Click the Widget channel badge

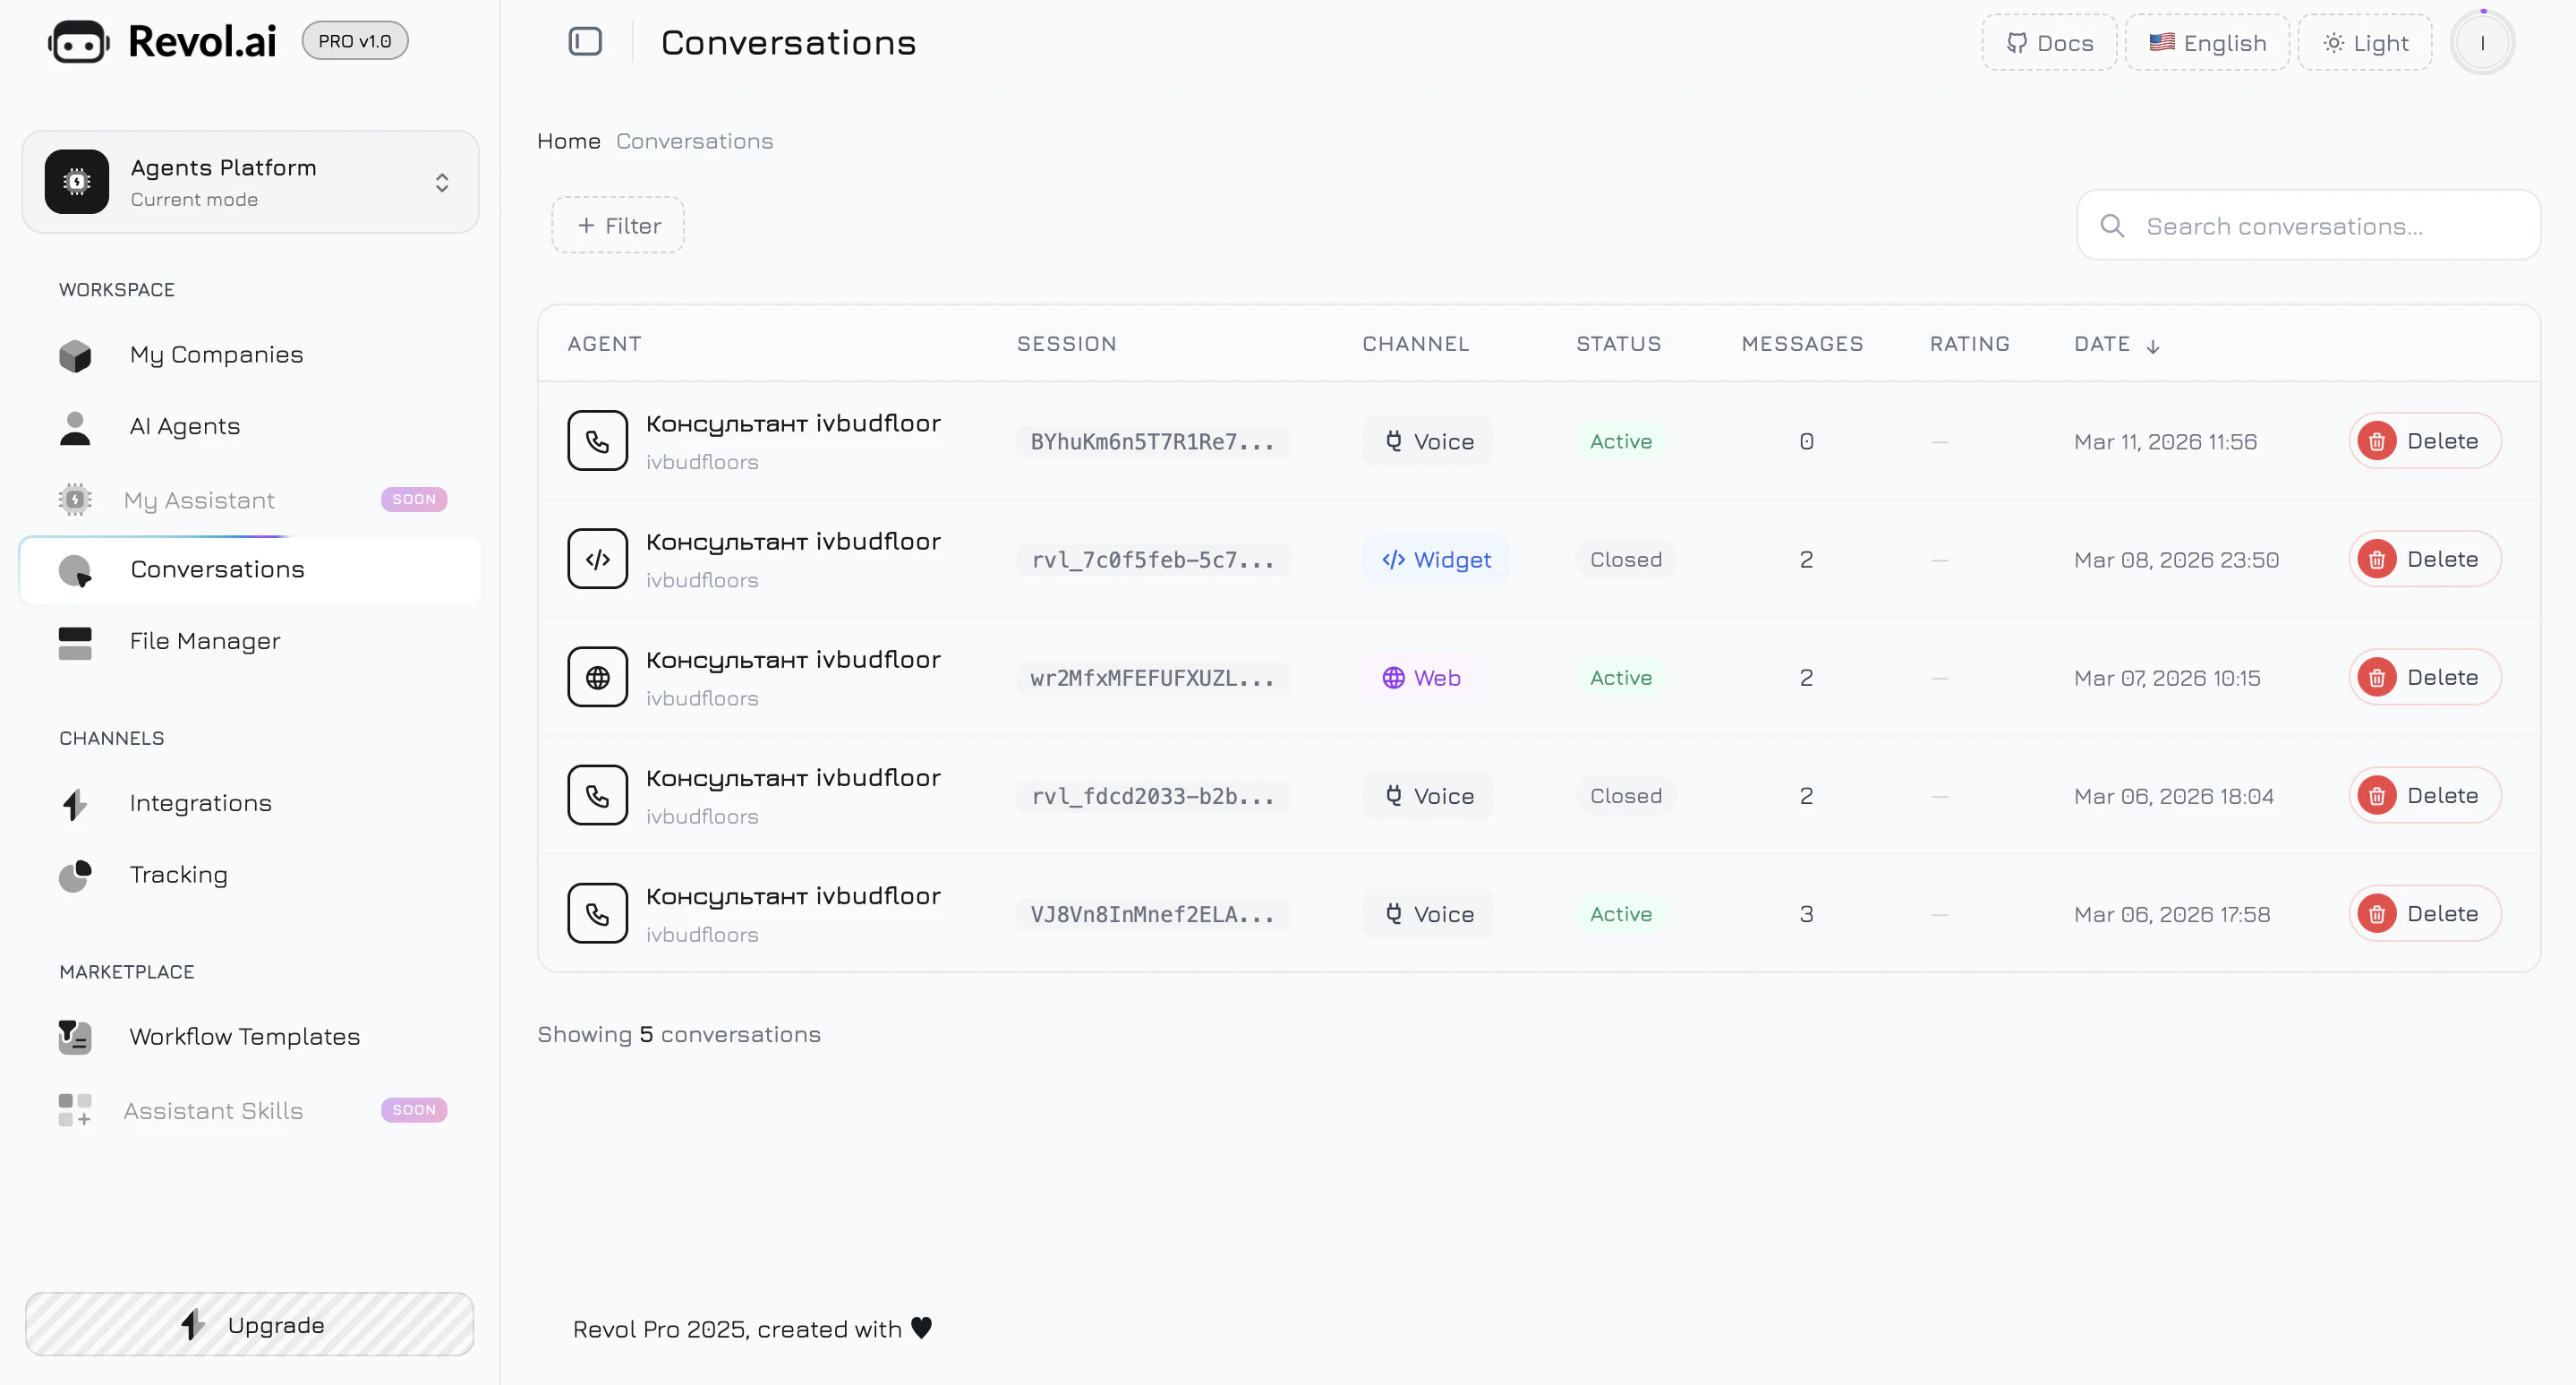click(x=1436, y=560)
